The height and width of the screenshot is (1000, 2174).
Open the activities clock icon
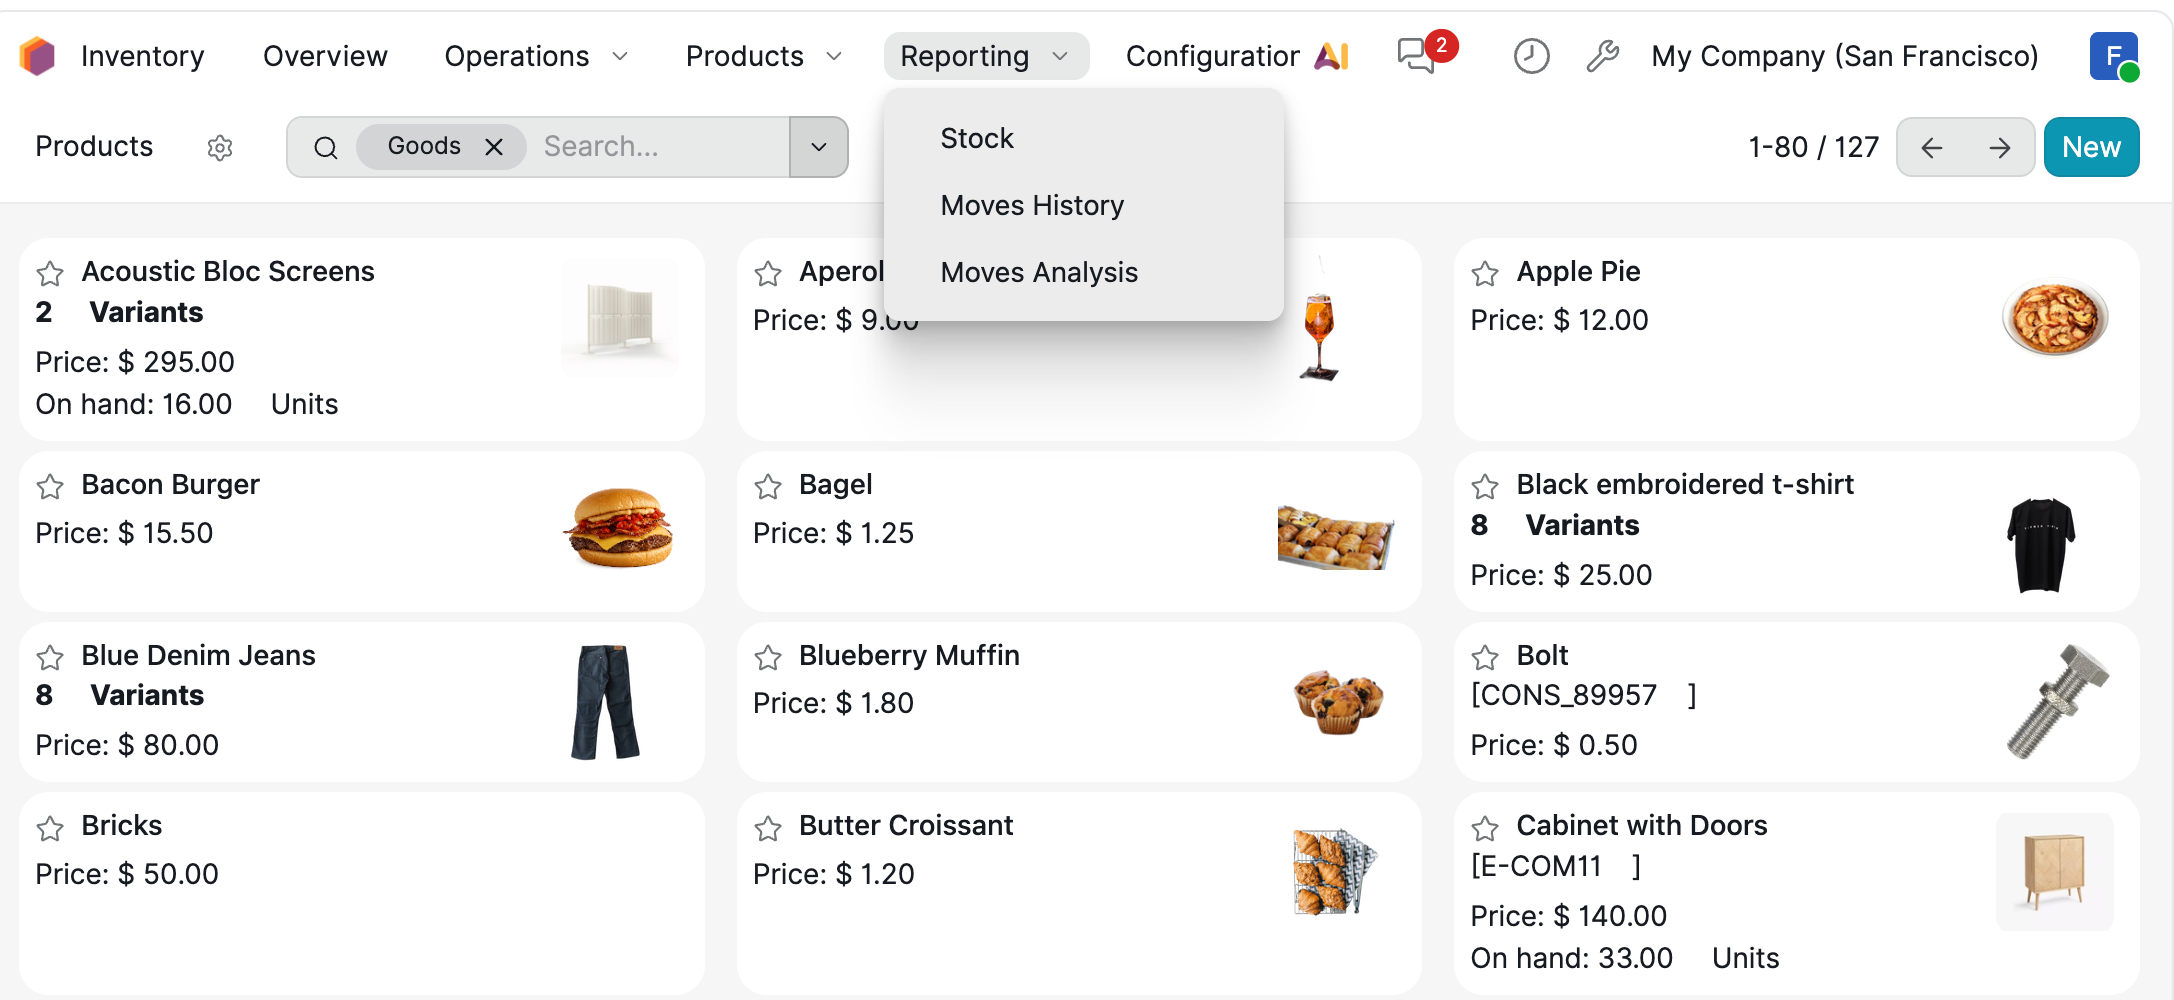pyautogui.click(x=1531, y=56)
